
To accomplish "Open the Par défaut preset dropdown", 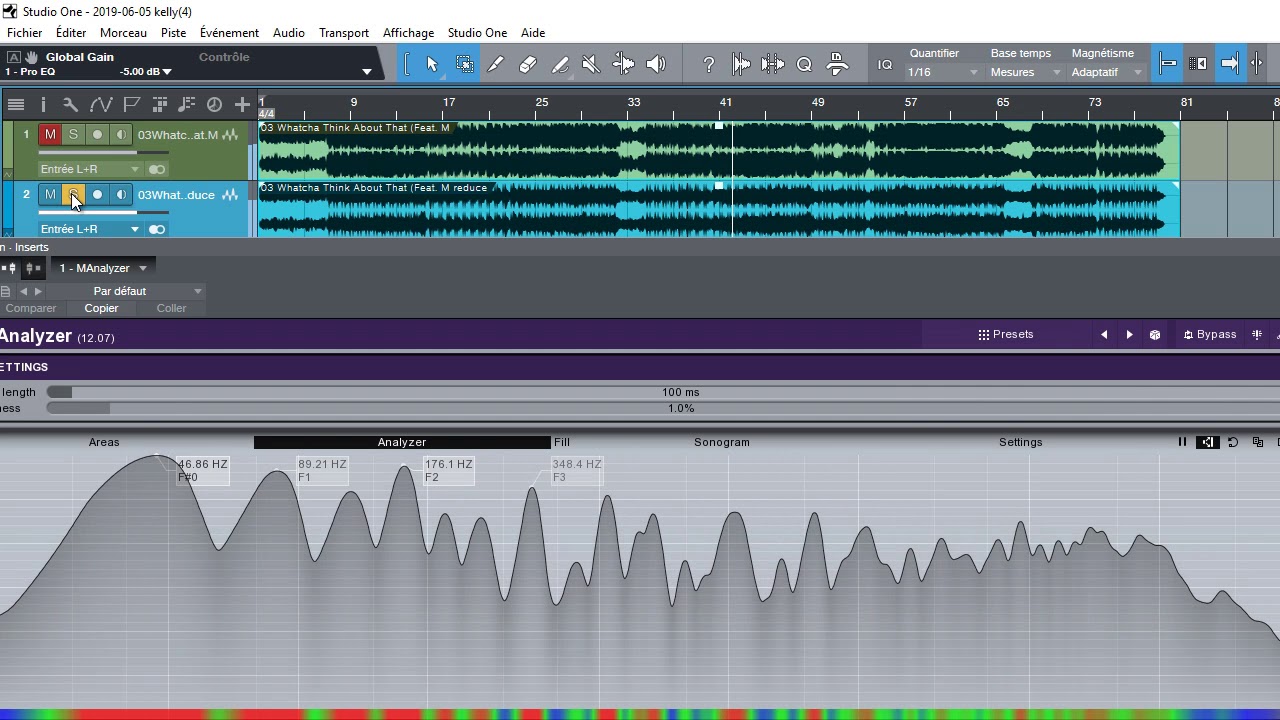I will coord(120,291).
